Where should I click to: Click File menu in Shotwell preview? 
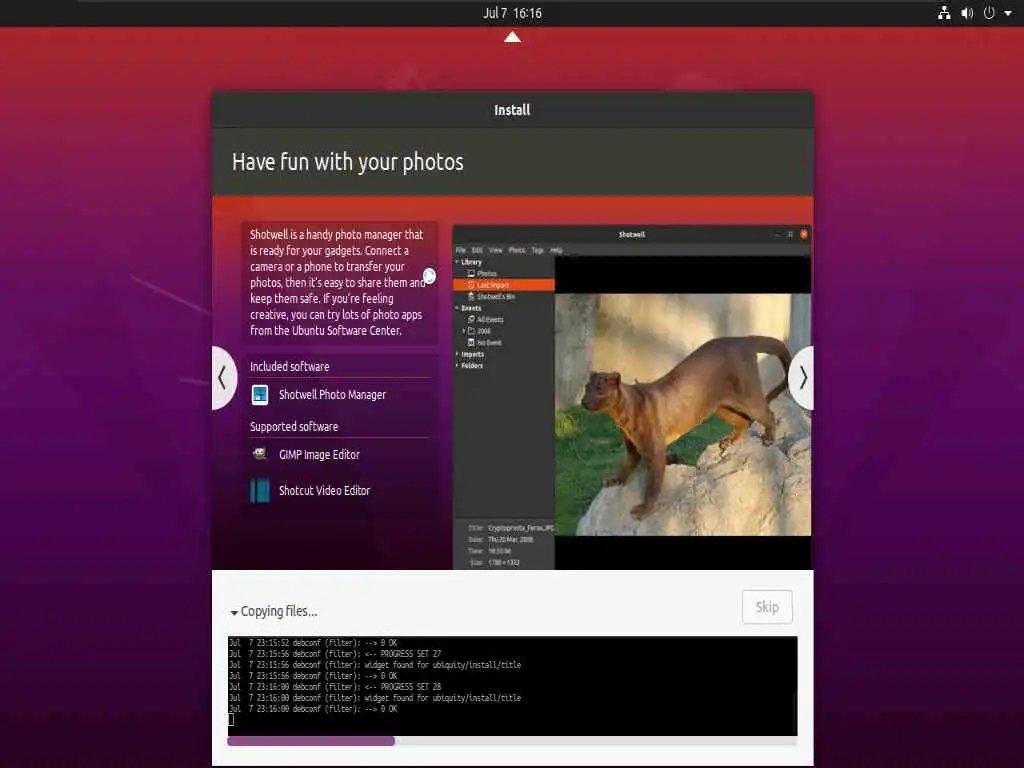click(460, 250)
